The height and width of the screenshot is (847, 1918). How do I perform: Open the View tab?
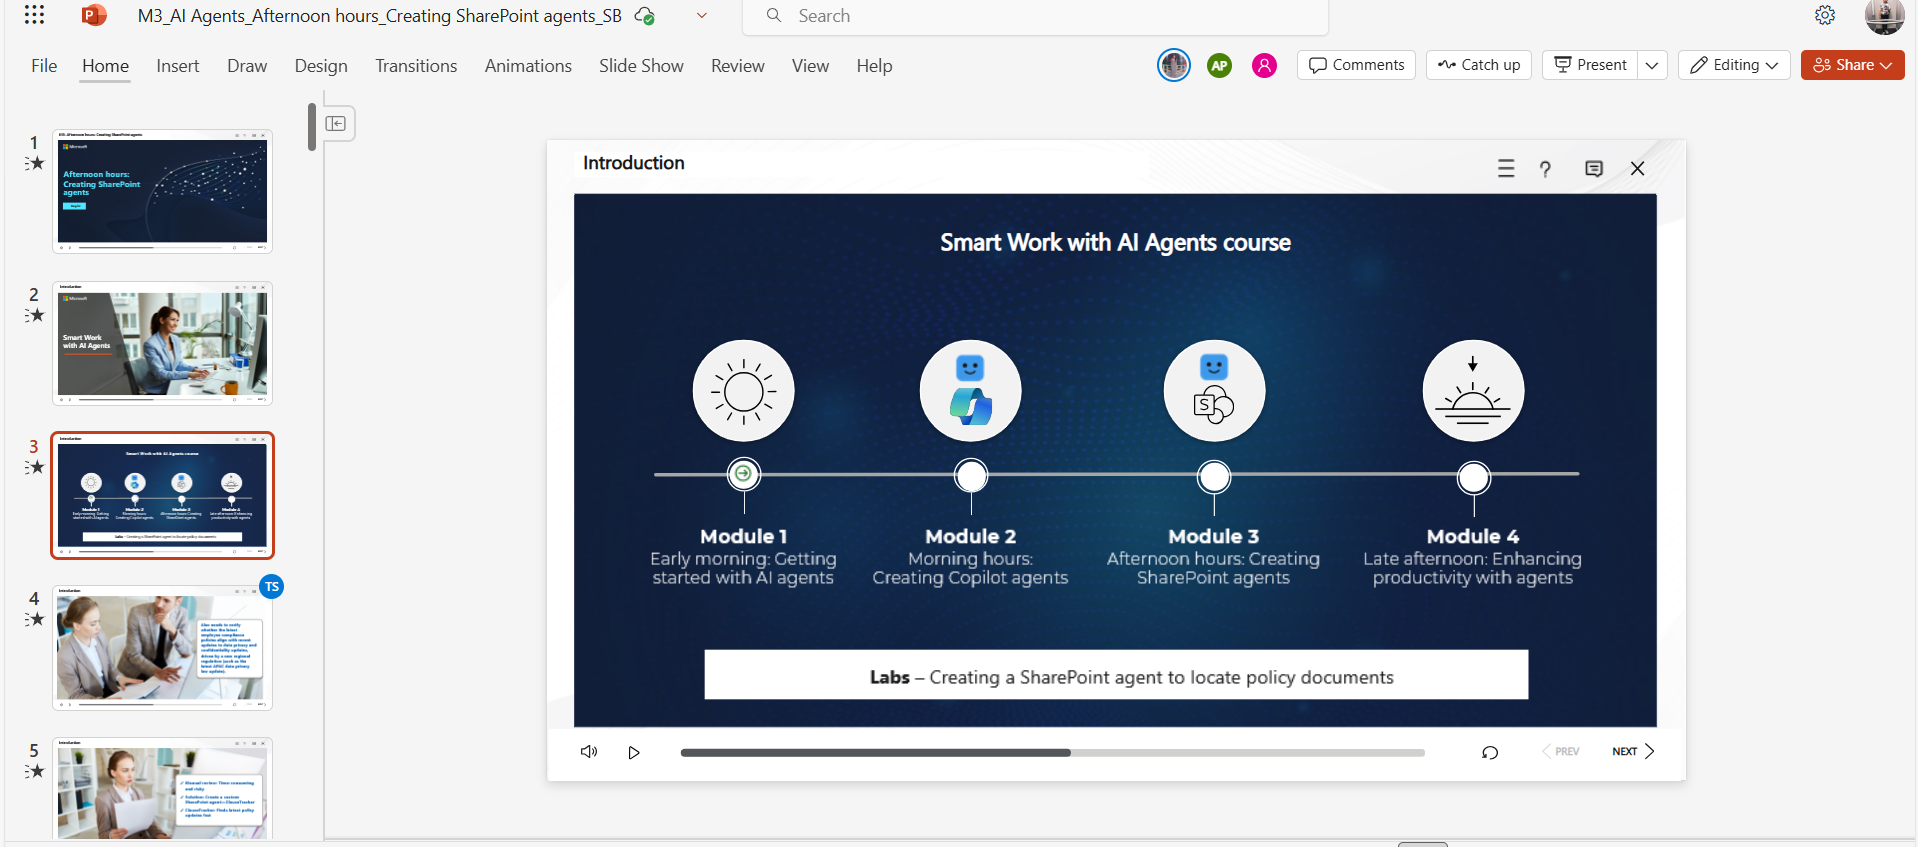tap(810, 66)
